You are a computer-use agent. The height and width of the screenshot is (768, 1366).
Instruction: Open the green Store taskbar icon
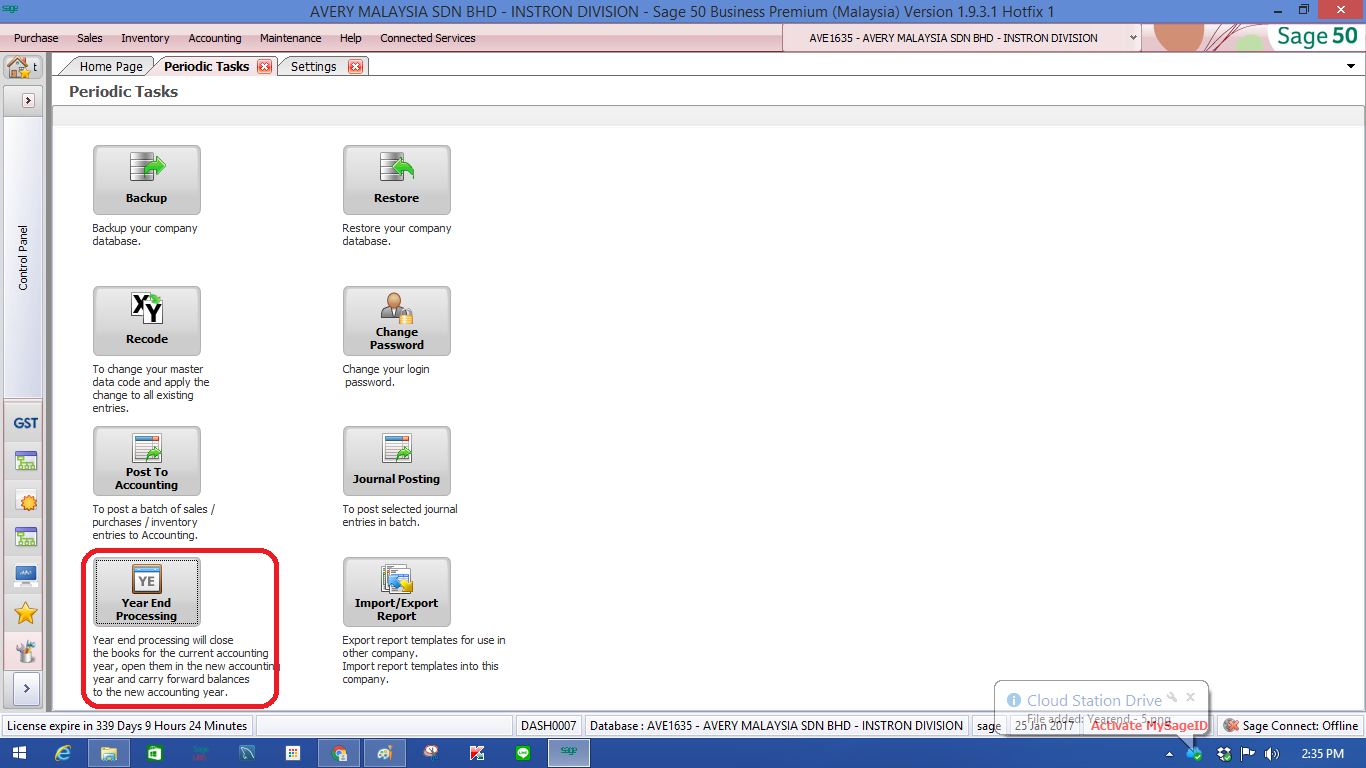(155, 753)
